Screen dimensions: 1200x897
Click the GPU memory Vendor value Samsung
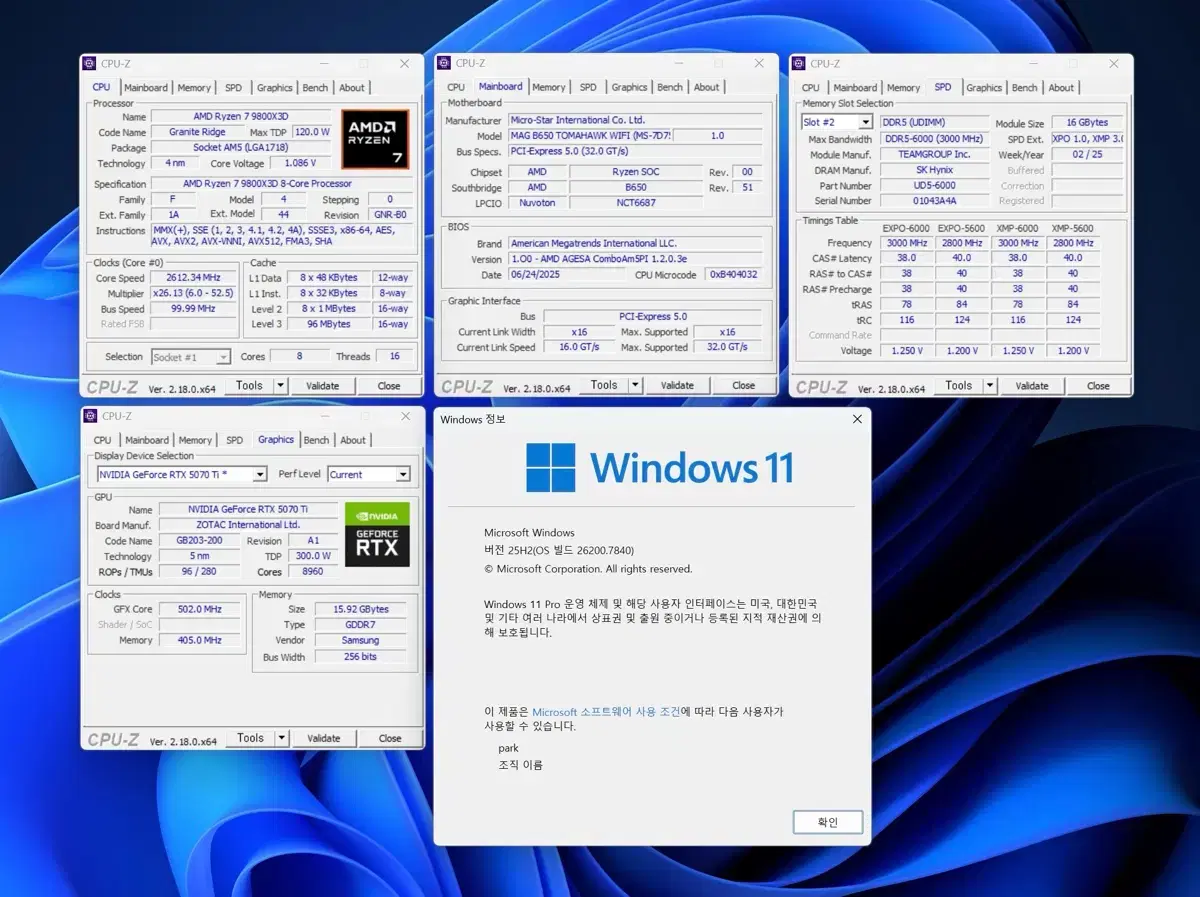click(x=360, y=640)
